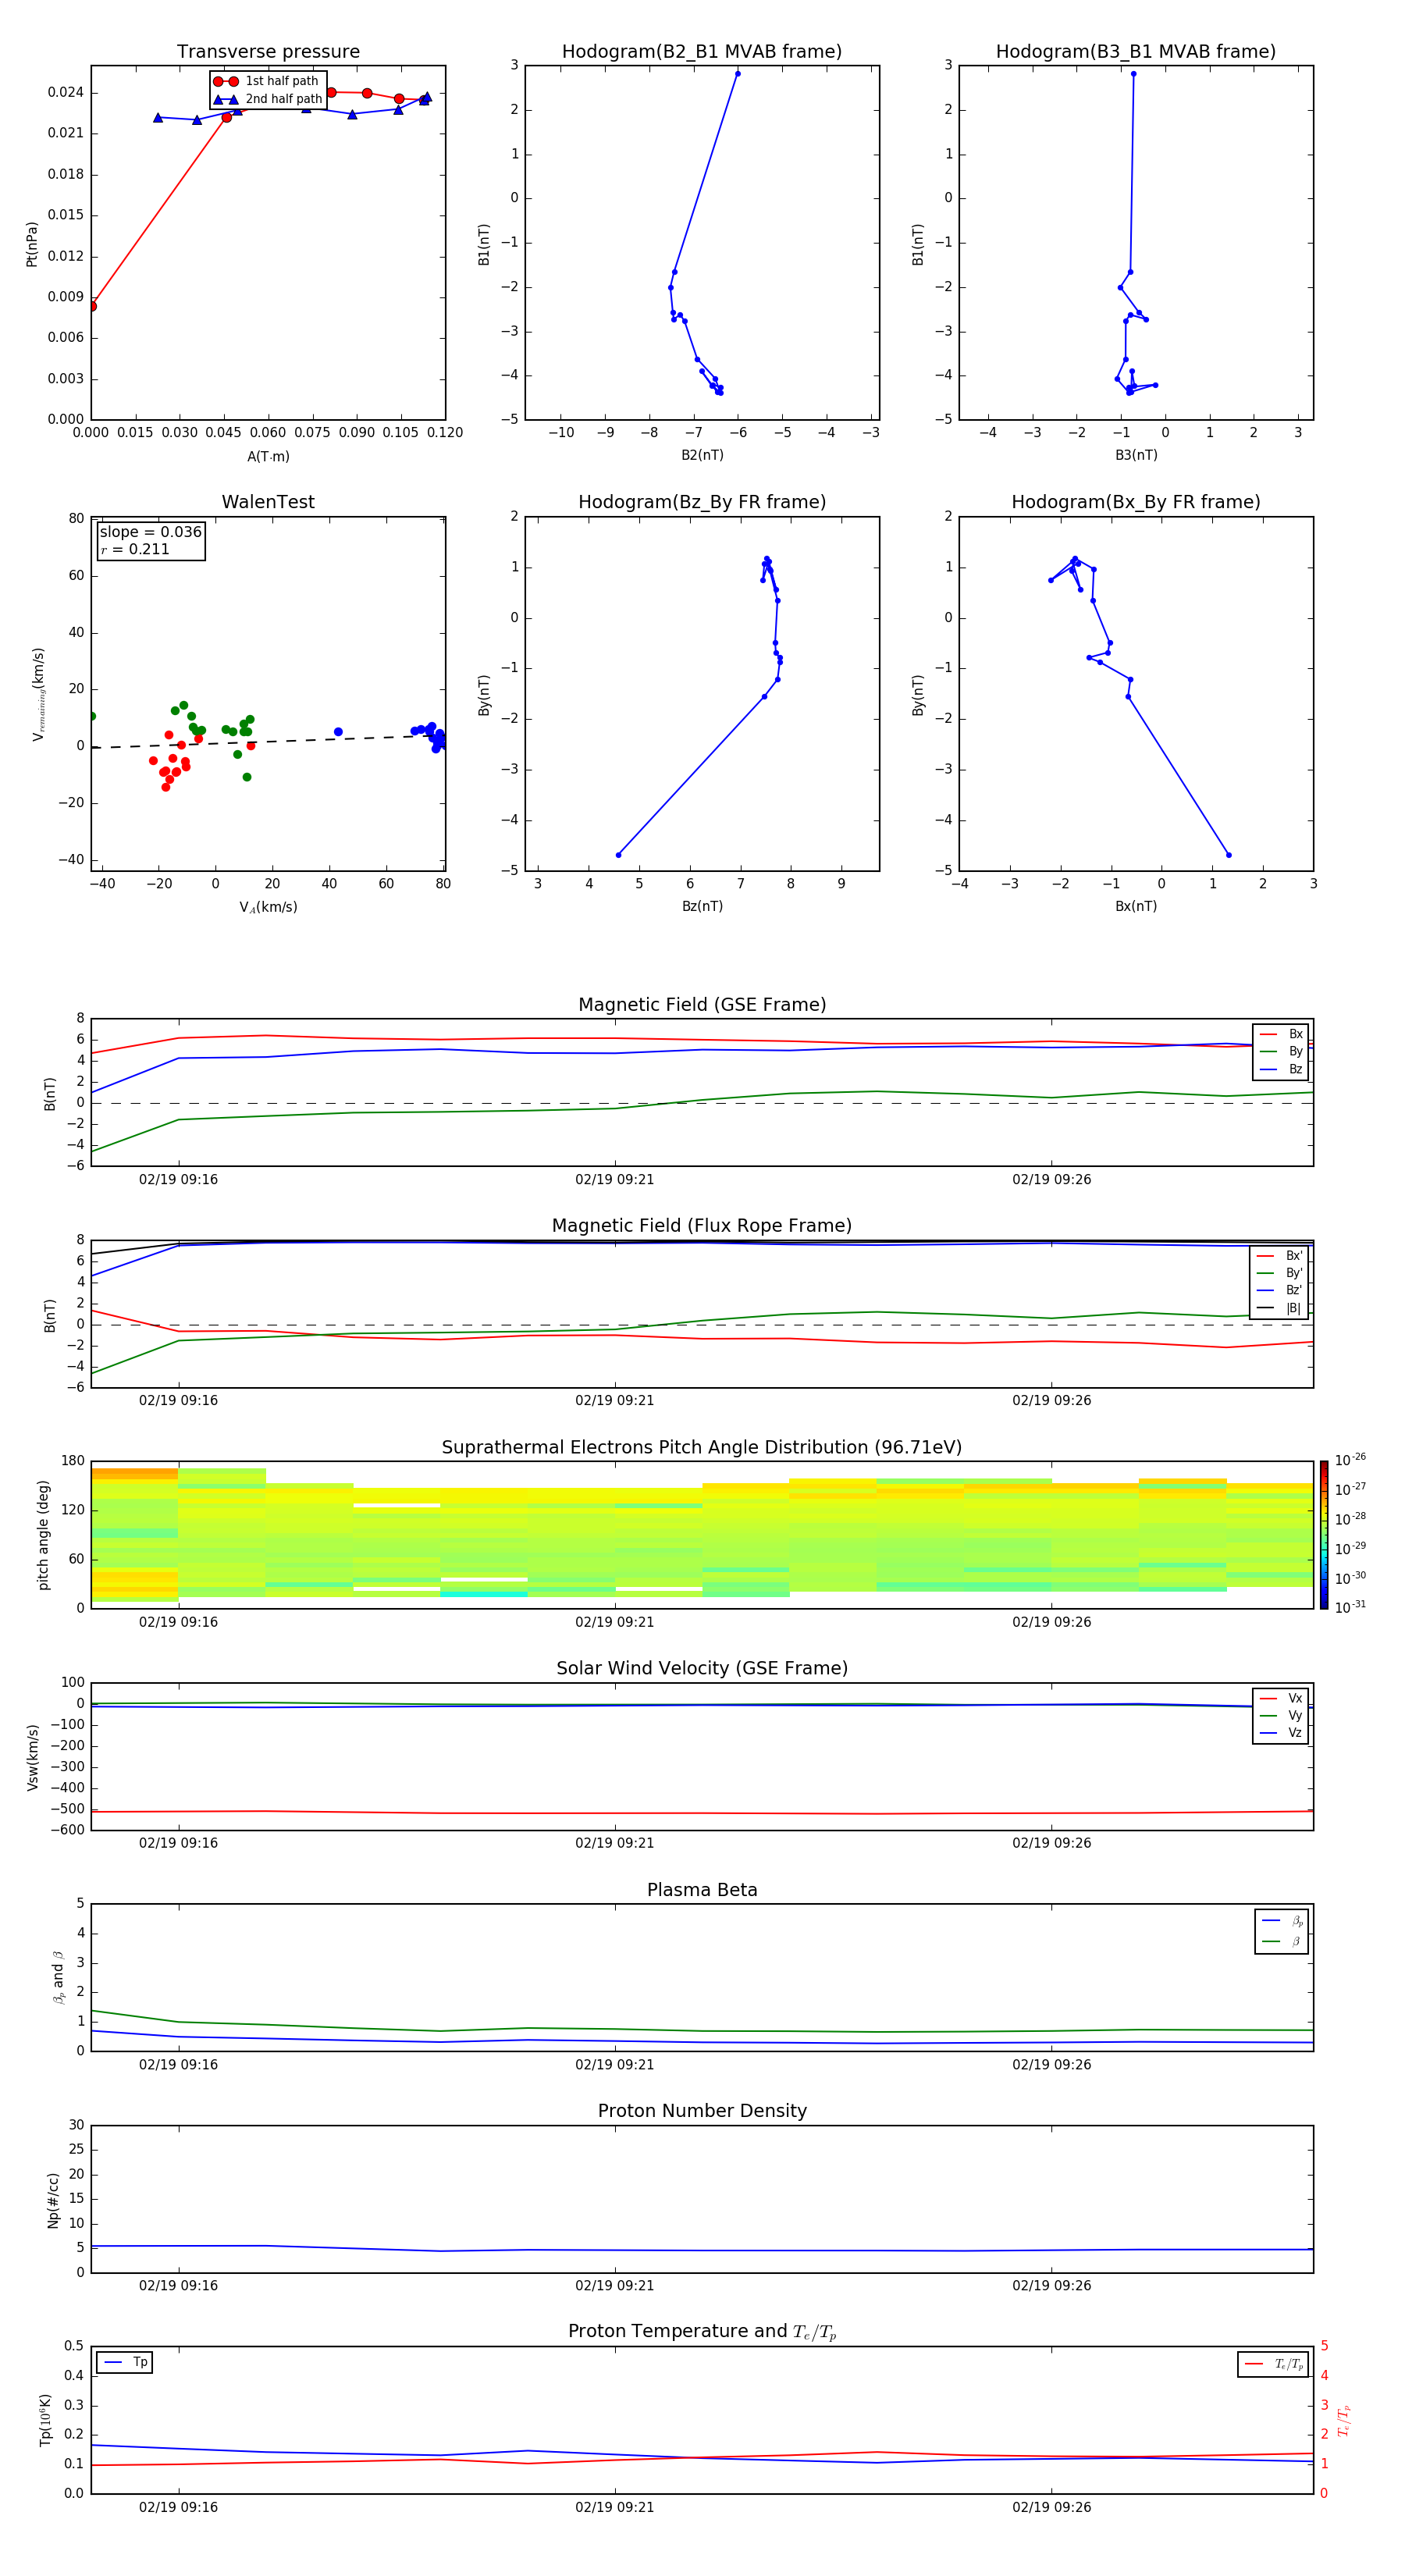Screen dimensions: 1405x2576
Task: Click the '10^-31' colorbar tick label
Action: tap(1349, 1607)
